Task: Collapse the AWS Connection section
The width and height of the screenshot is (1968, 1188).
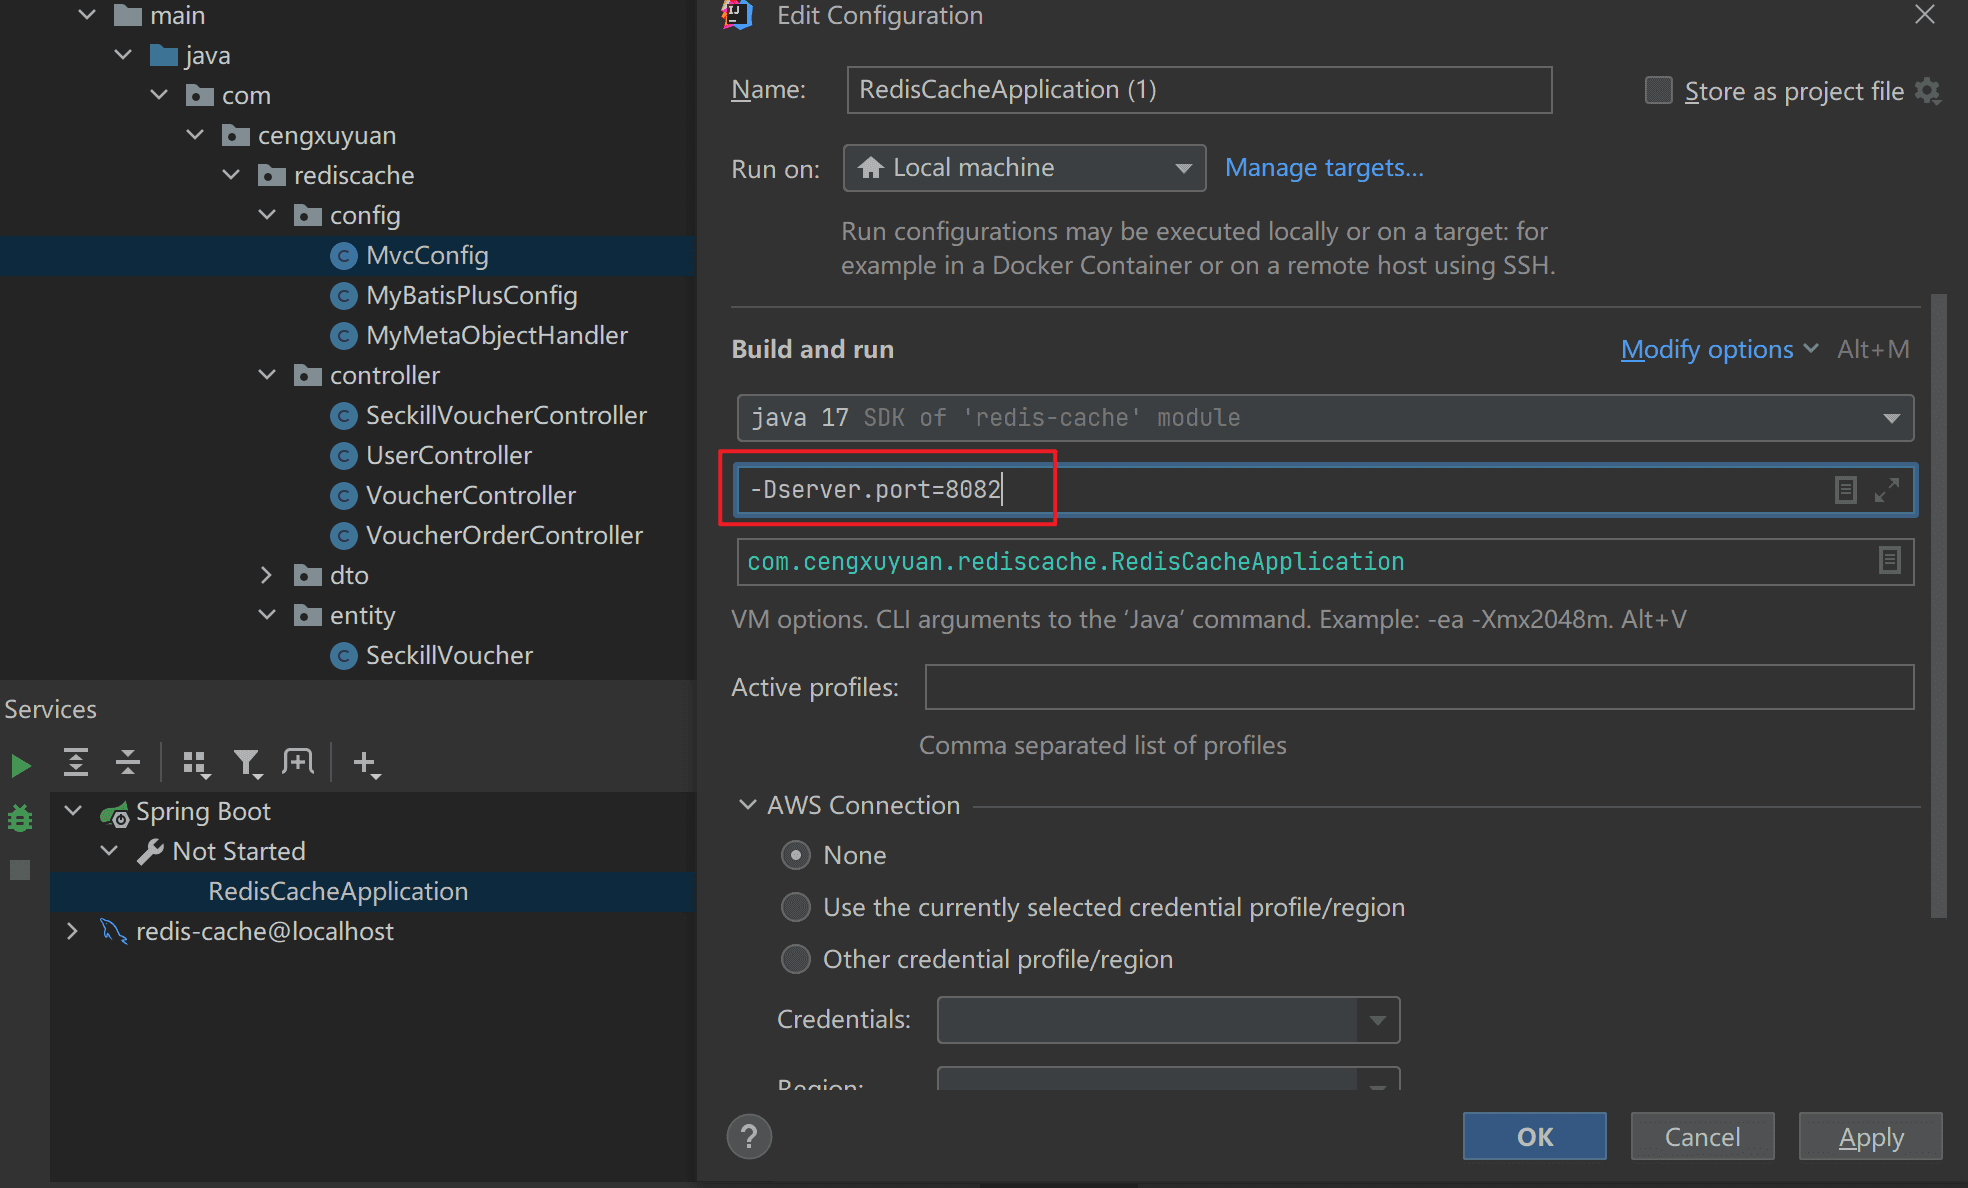Action: click(748, 805)
